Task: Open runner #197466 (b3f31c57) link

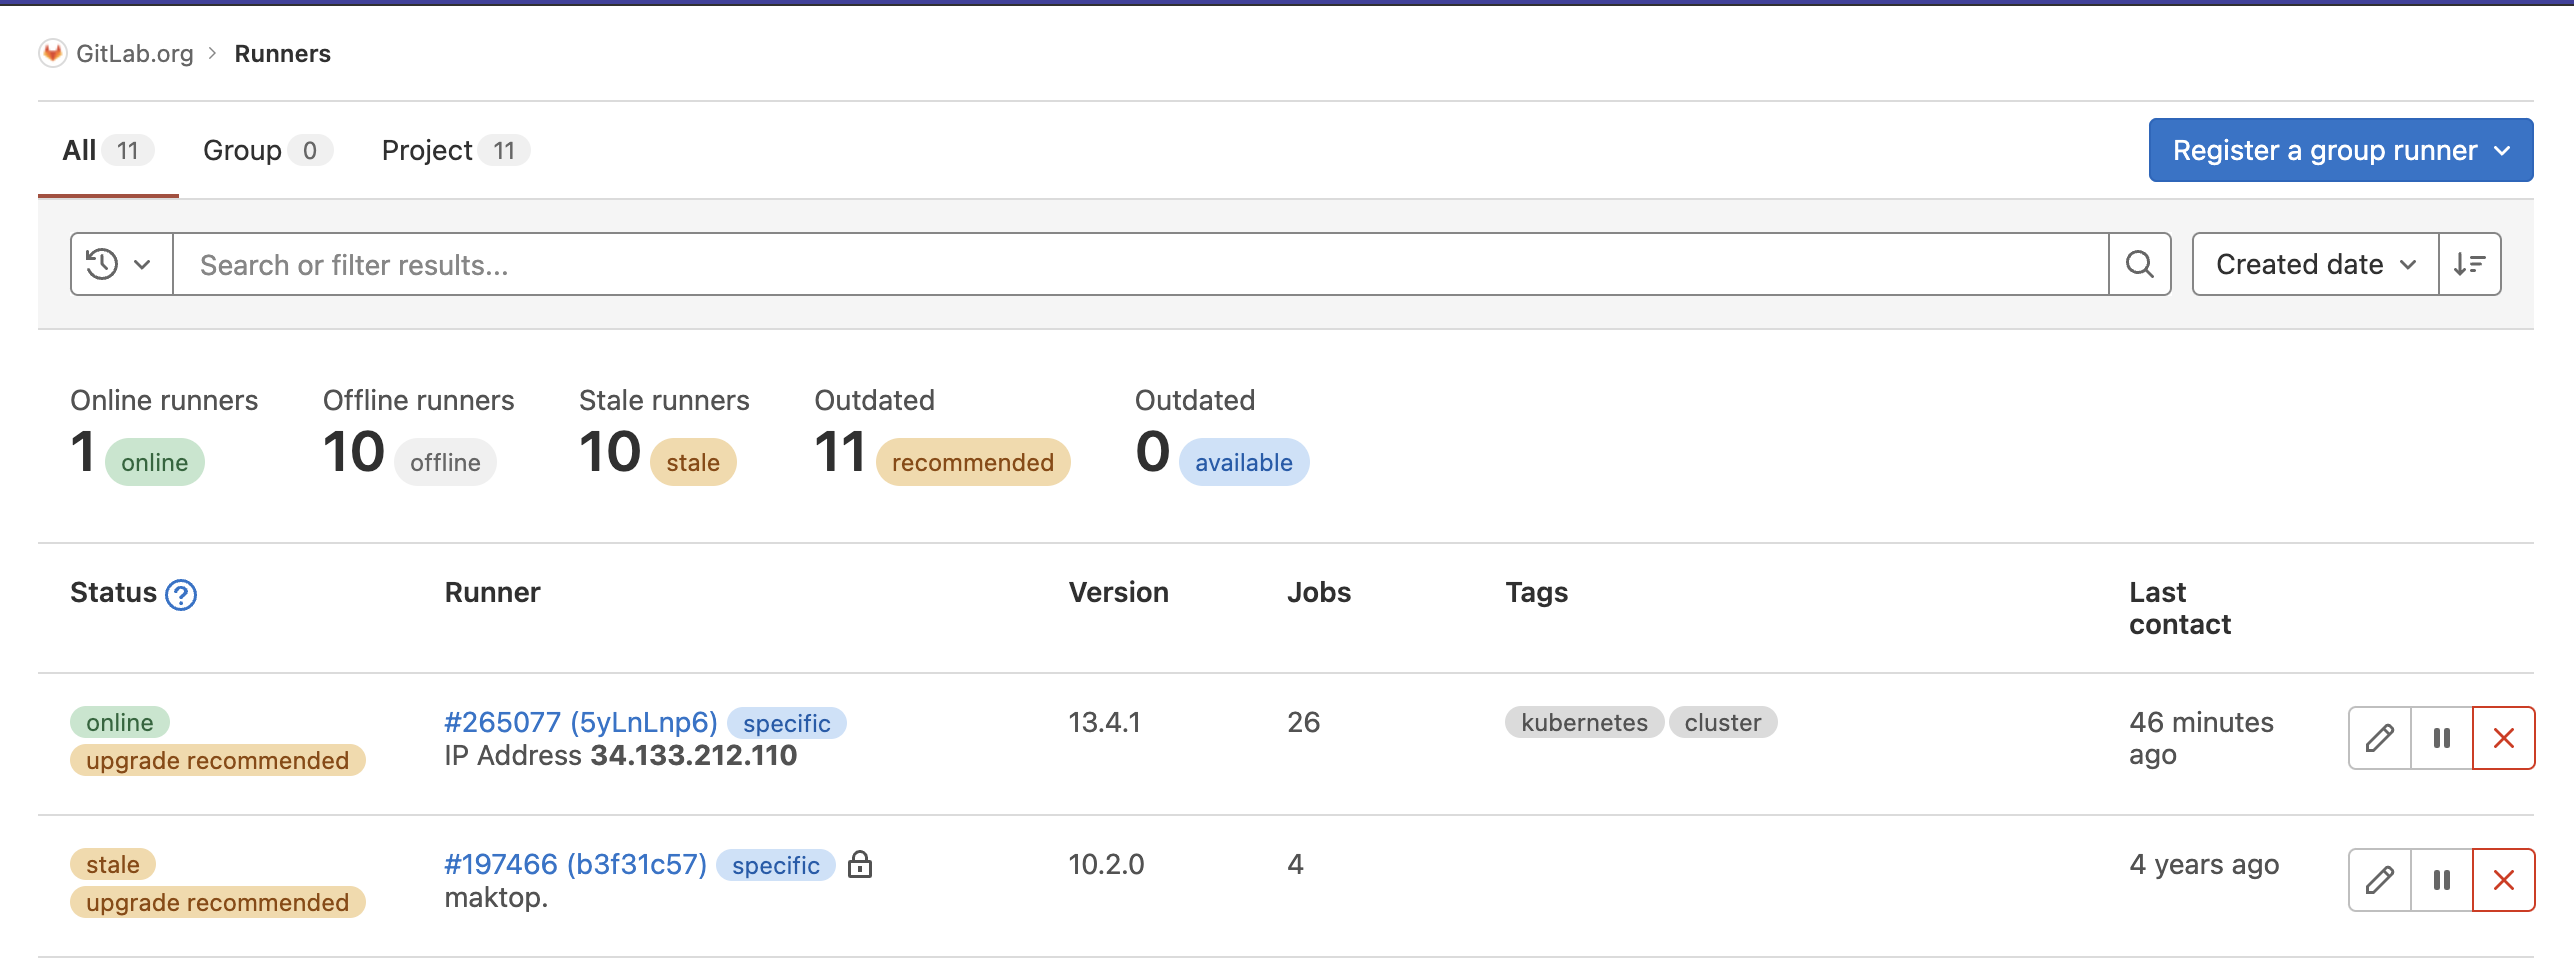Action: (575, 864)
